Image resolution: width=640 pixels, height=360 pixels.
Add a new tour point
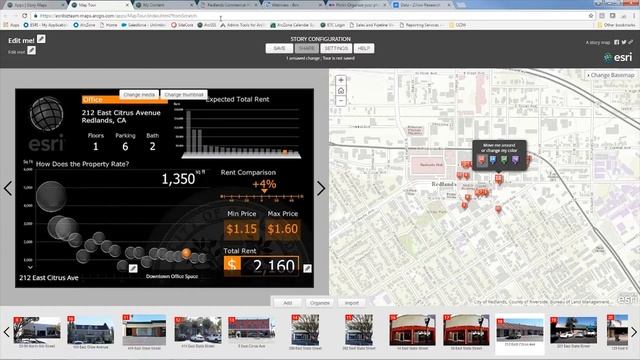(288, 303)
